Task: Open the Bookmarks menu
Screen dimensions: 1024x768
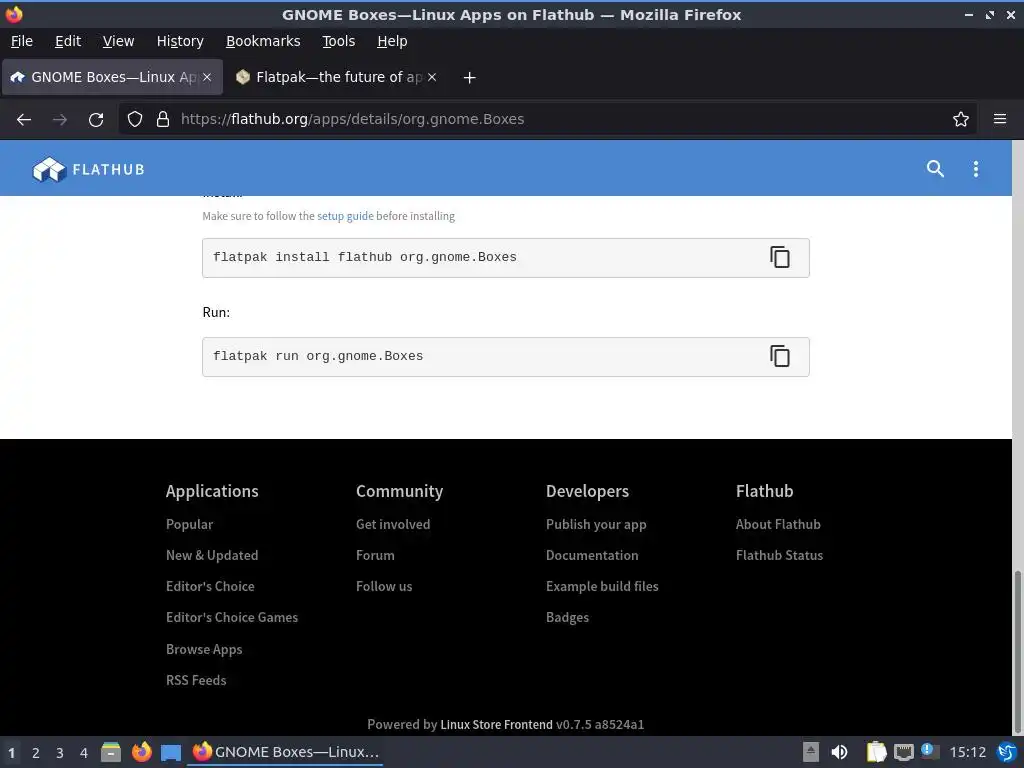Action: click(263, 41)
